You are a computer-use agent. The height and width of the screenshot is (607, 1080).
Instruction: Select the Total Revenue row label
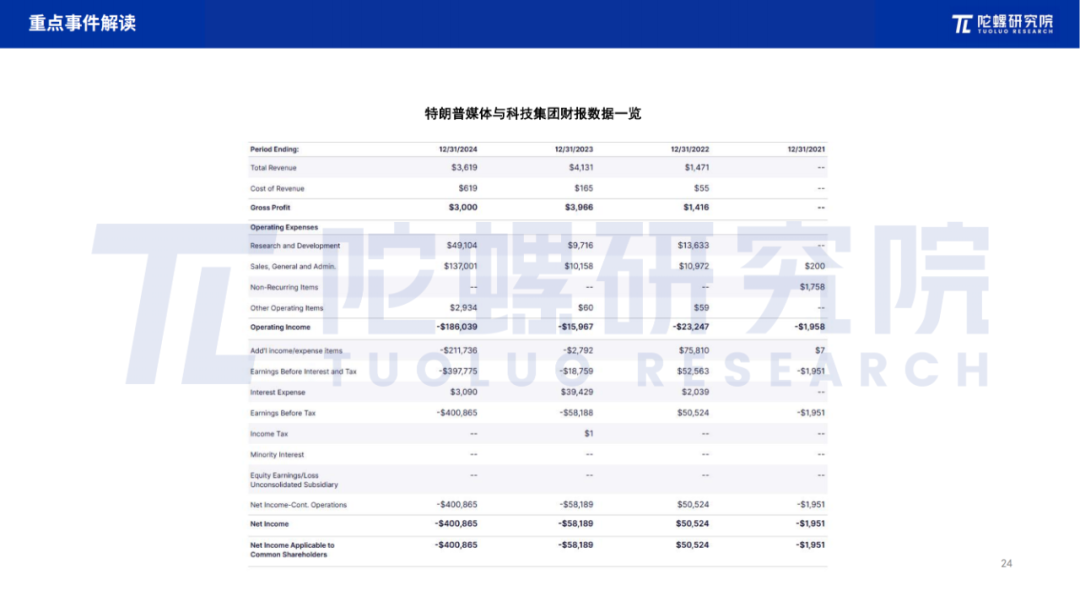273,167
